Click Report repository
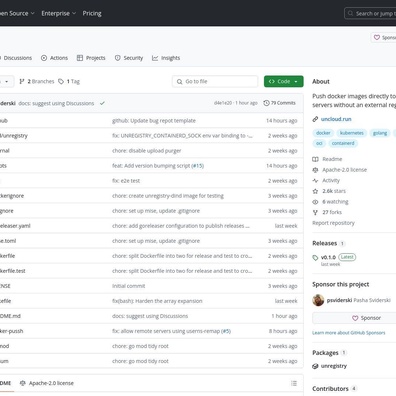This screenshot has width=396, height=396. pos(333,223)
